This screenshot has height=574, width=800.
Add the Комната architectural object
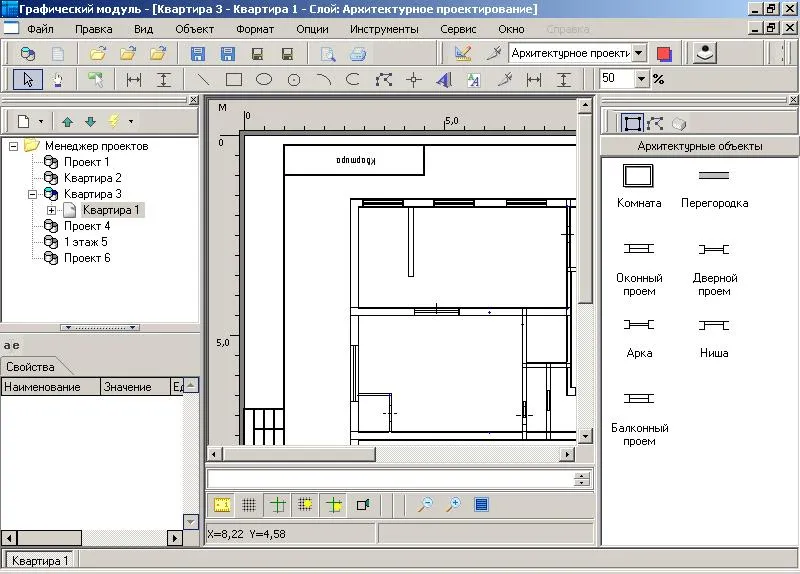coord(639,186)
